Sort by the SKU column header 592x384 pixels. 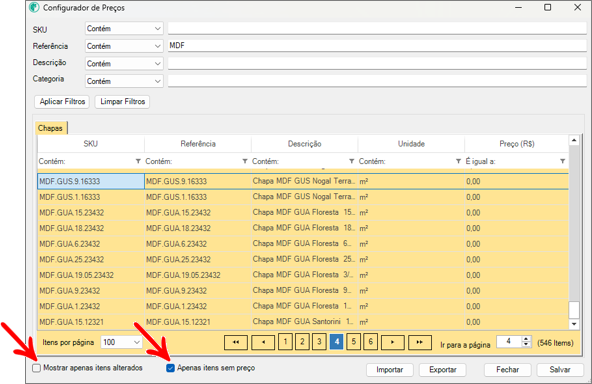(91, 144)
